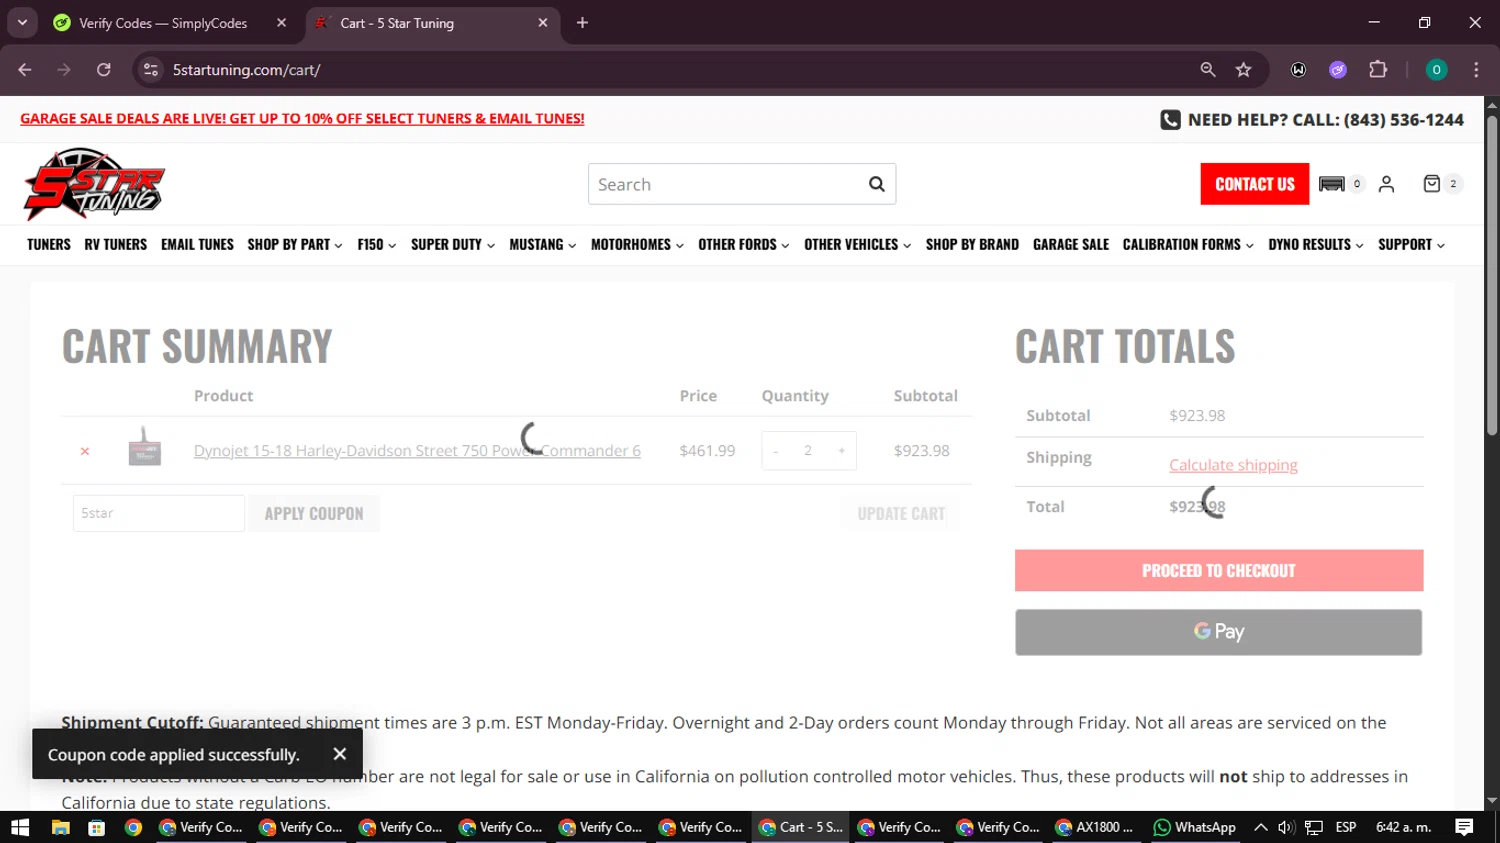This screenshot has width=1500, height=843.
Task: Open the Chrome profile avatar
Action: (x=1436, y=70)
